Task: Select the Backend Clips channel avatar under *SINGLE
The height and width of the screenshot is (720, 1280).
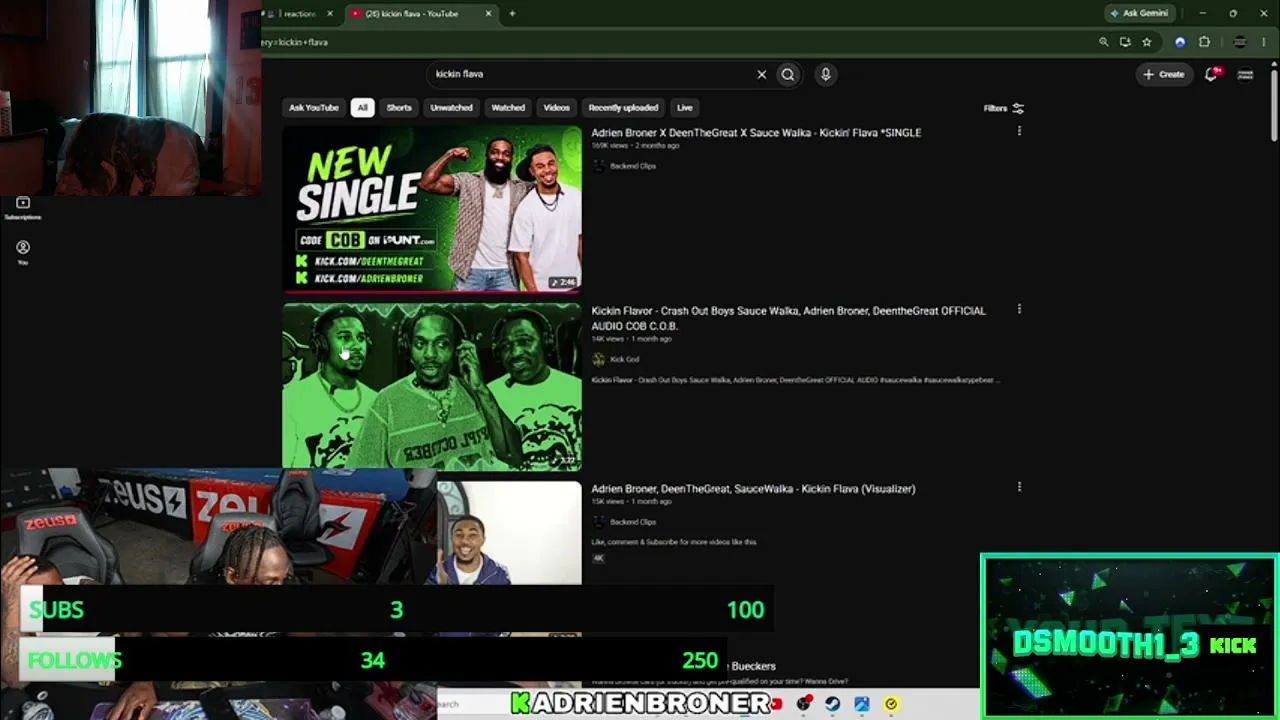Action: 599,166
